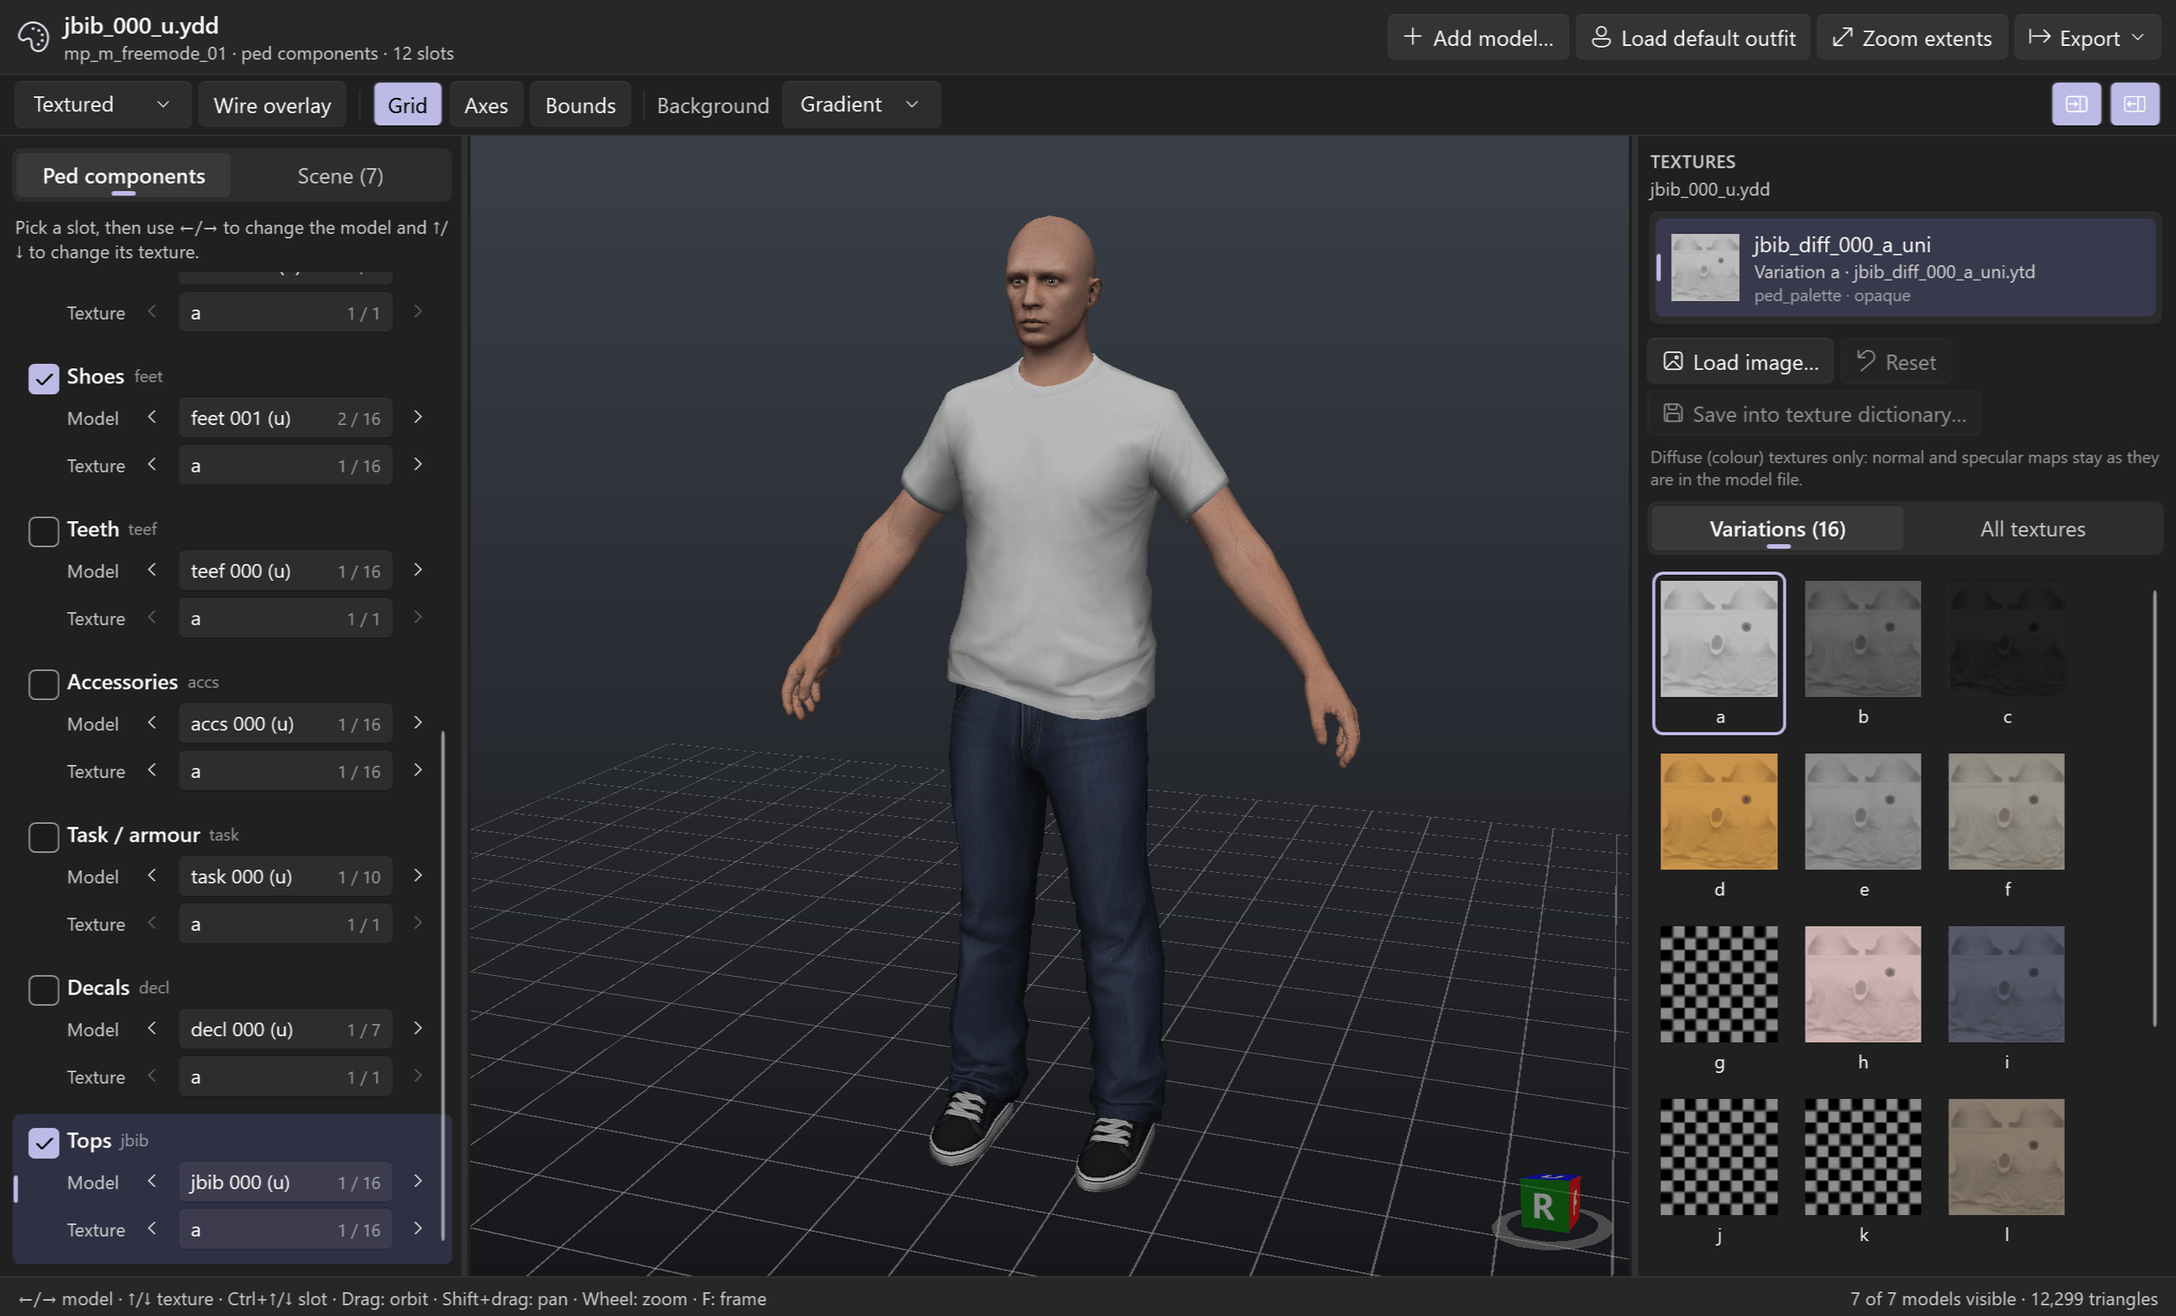
Task: Previous model arrow for Decals decl
Action: click(152, 1029)
